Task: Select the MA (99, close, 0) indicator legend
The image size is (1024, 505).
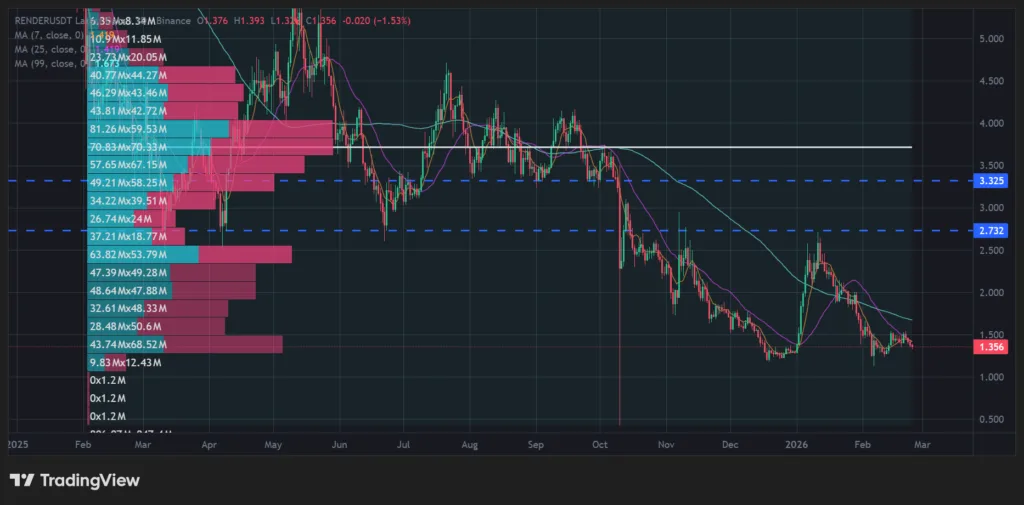Action: coord(52,64)
